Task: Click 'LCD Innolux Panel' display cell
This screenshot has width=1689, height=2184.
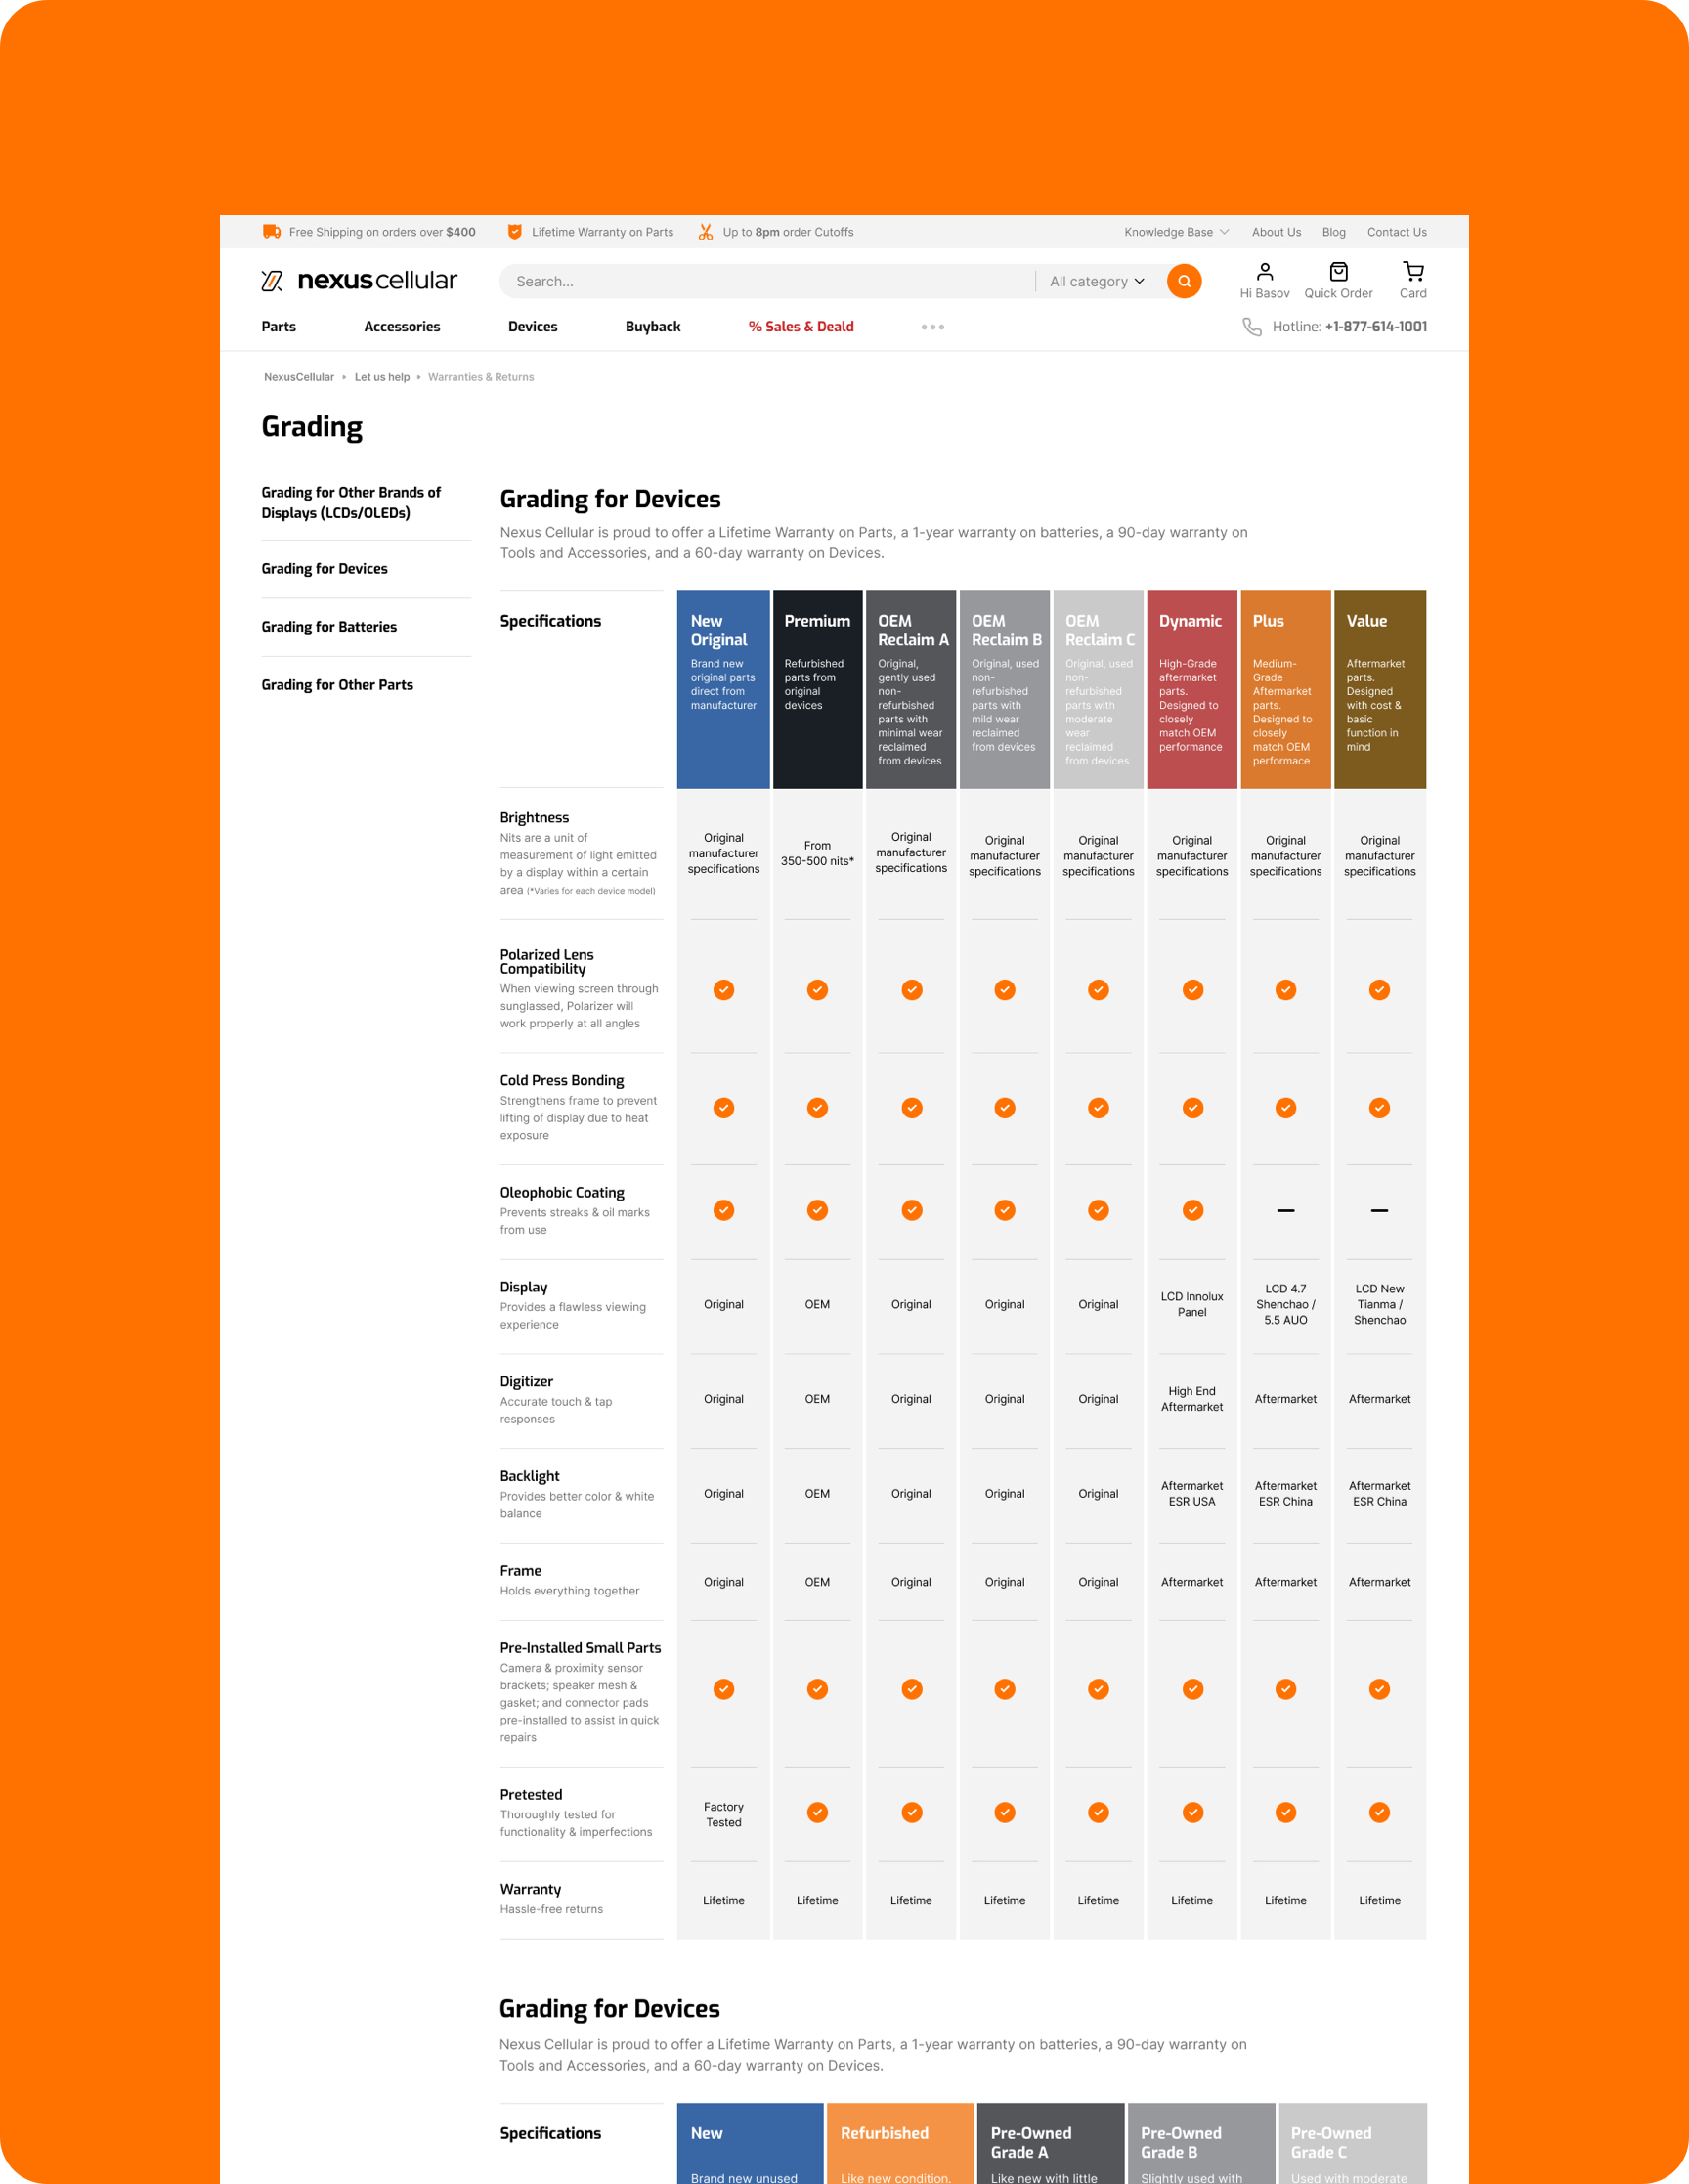Action: point(1192,1304)
